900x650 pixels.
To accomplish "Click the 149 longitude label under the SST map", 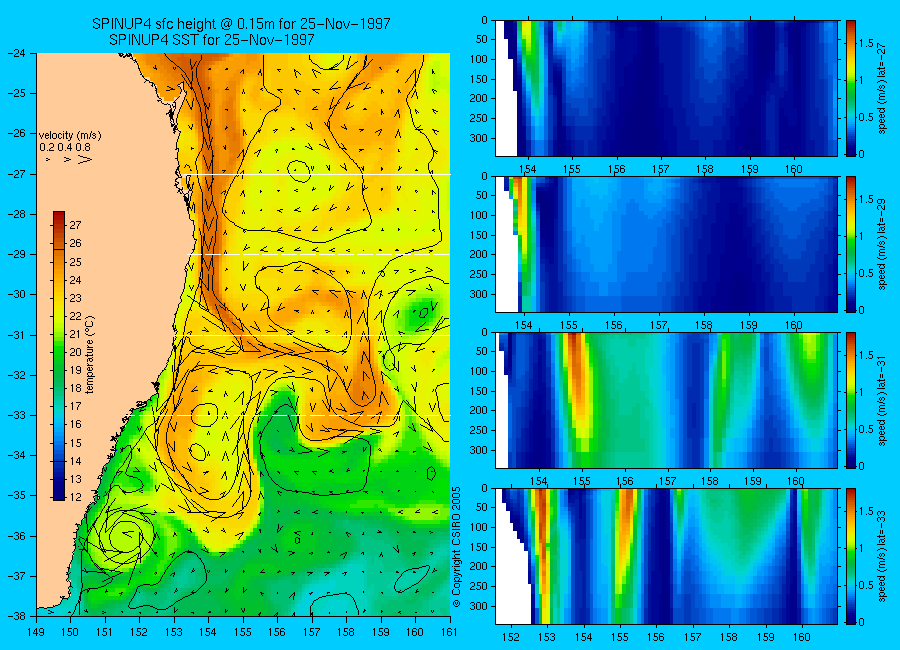I will [36, 632].
